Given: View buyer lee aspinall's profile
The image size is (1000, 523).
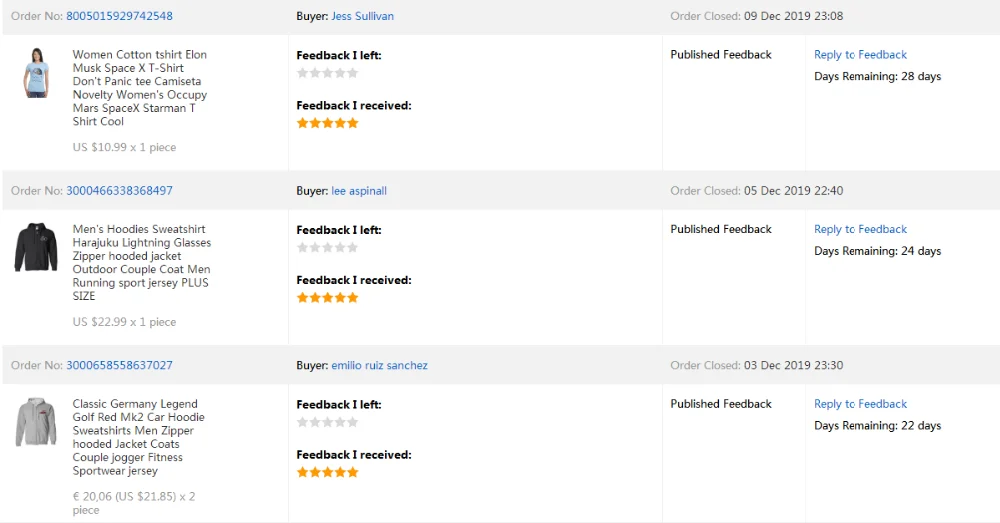Looking at the screenshot, I should [x=359, y=191].
